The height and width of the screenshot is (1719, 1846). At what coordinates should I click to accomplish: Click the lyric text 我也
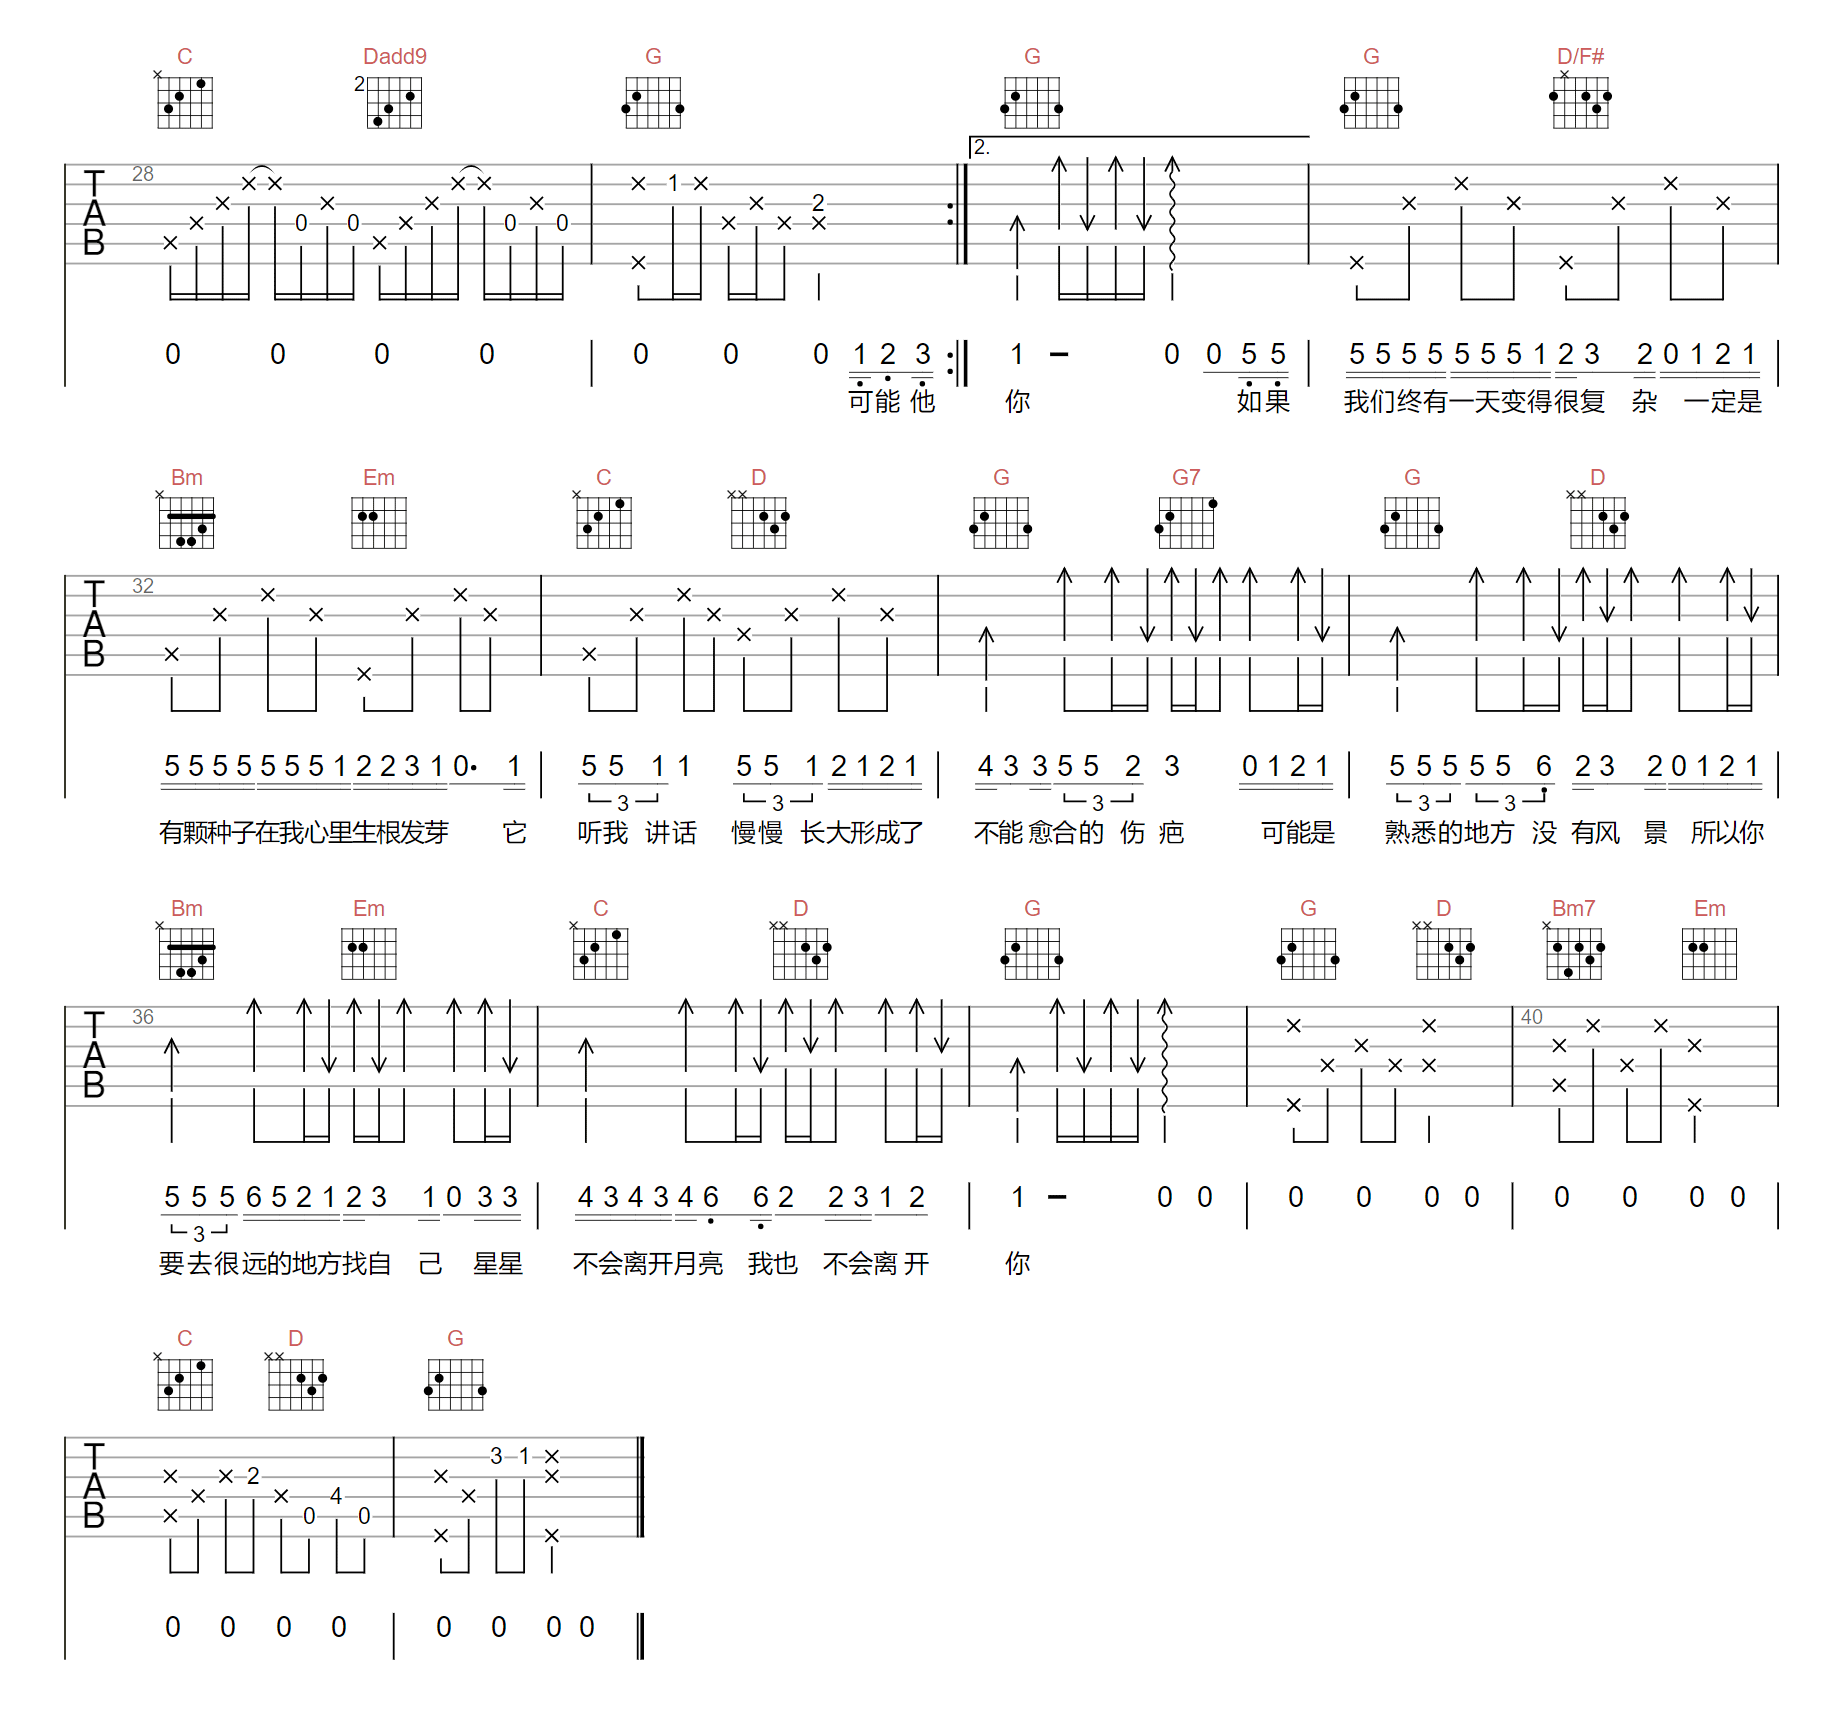773,1263
